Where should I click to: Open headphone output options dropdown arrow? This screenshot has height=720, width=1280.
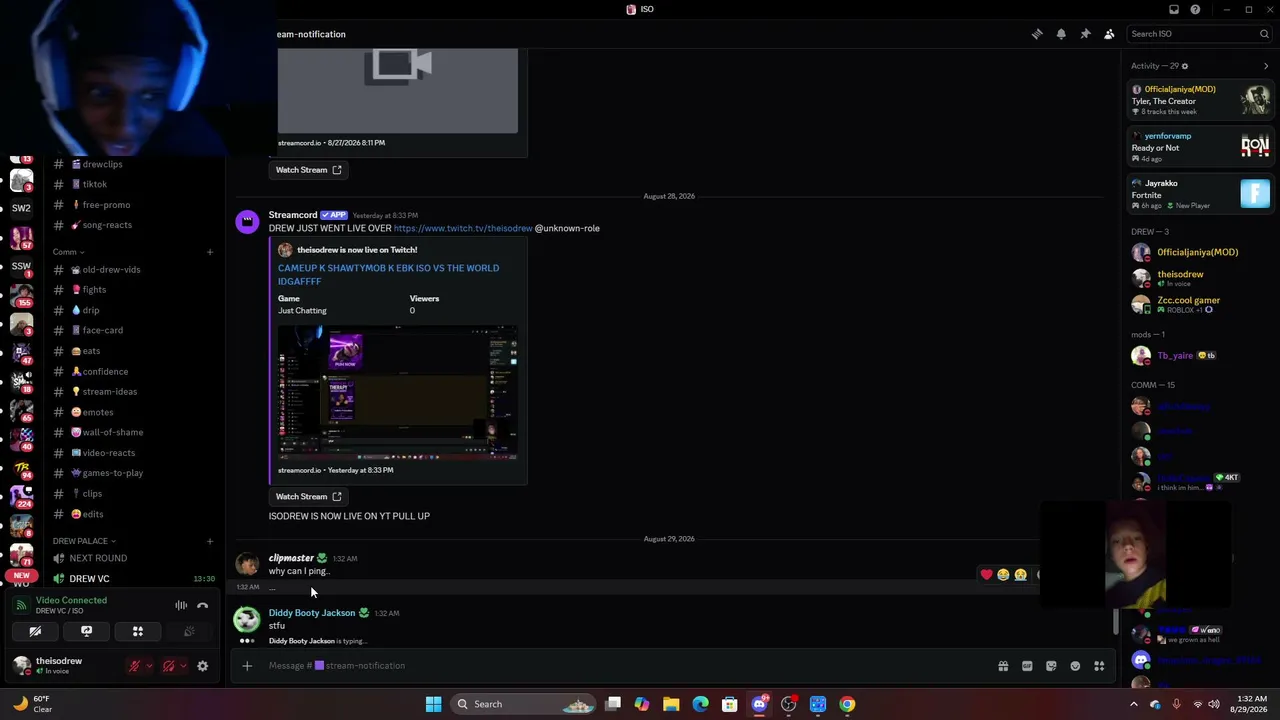[183, 666]
